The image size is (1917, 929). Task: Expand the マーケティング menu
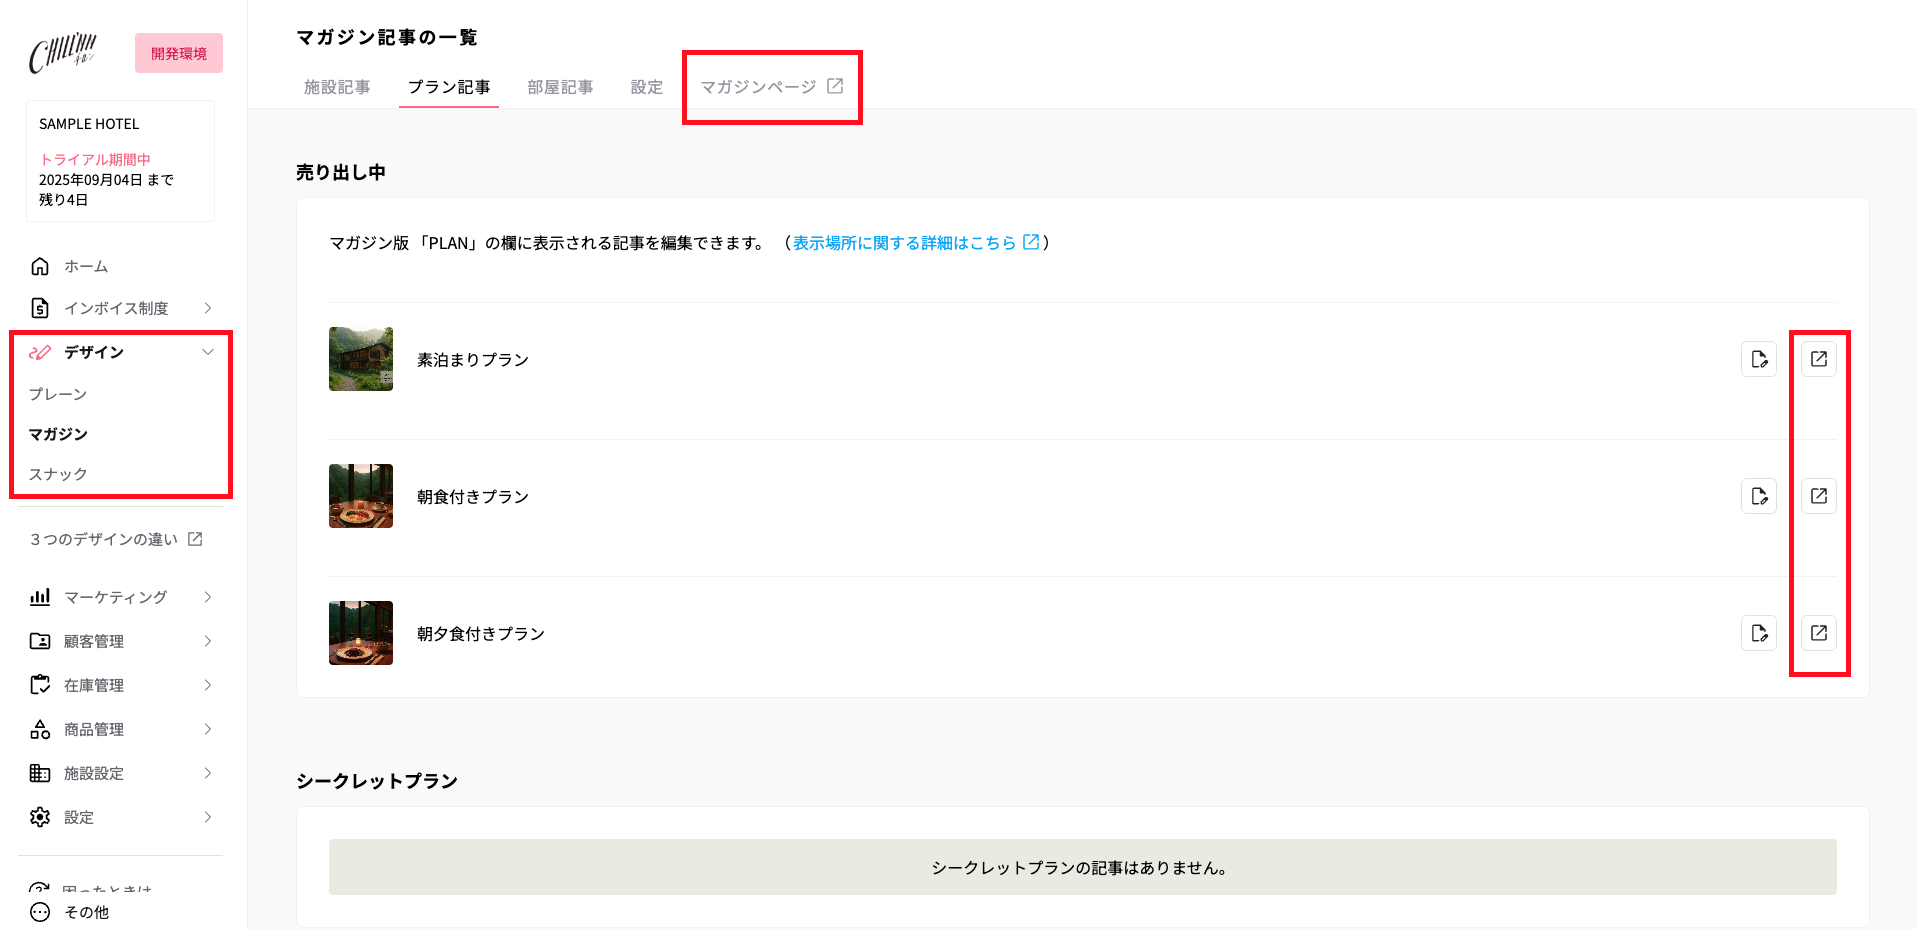208,597
